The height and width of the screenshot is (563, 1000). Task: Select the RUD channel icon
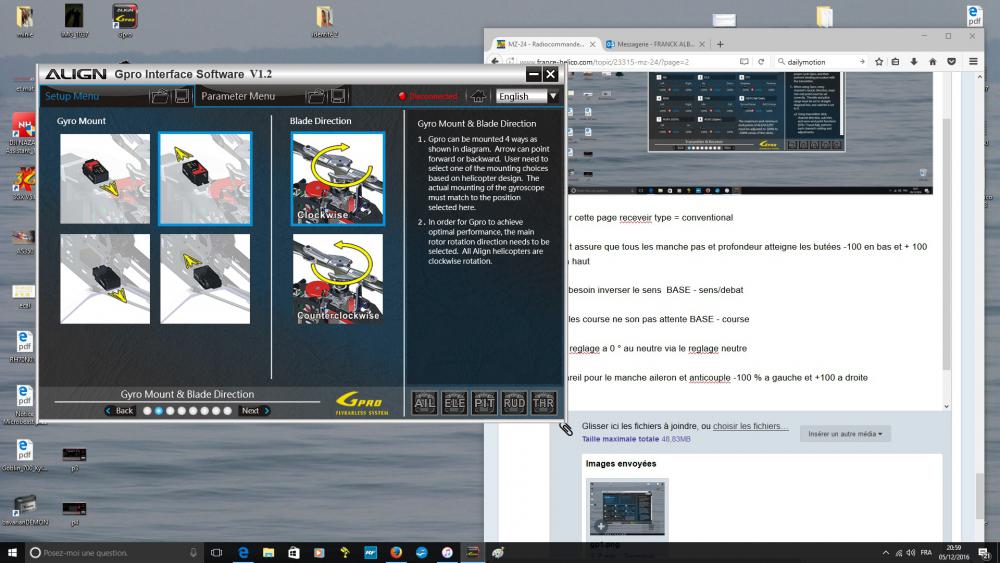513,403
